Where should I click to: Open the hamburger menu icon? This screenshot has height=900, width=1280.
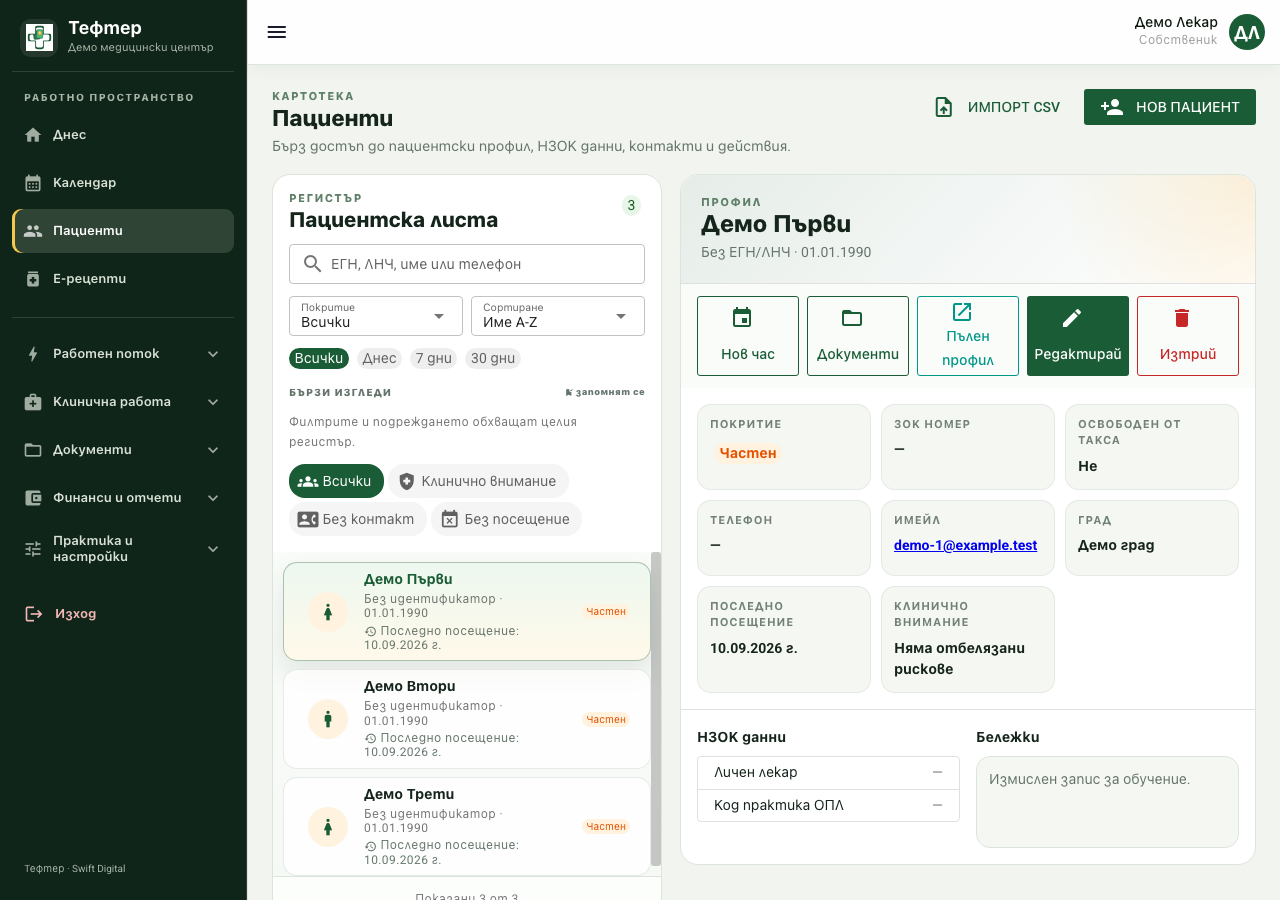click(x=277, y=32)
